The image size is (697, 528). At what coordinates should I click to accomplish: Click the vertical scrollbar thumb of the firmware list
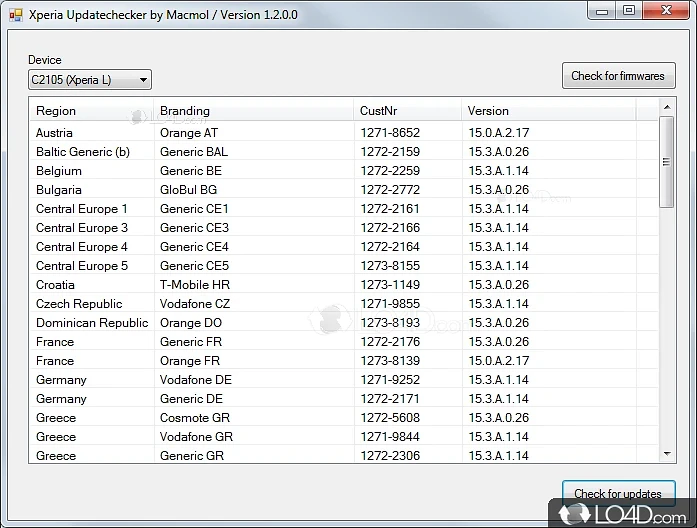666,162
